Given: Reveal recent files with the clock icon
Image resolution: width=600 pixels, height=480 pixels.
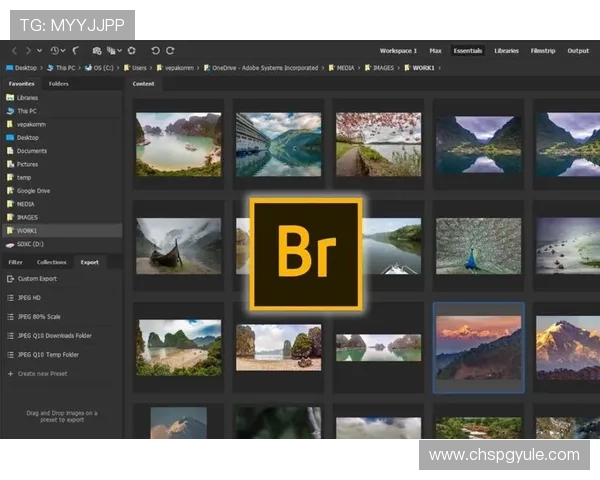Looking at the screenshot, I should (x=55, y=51).
